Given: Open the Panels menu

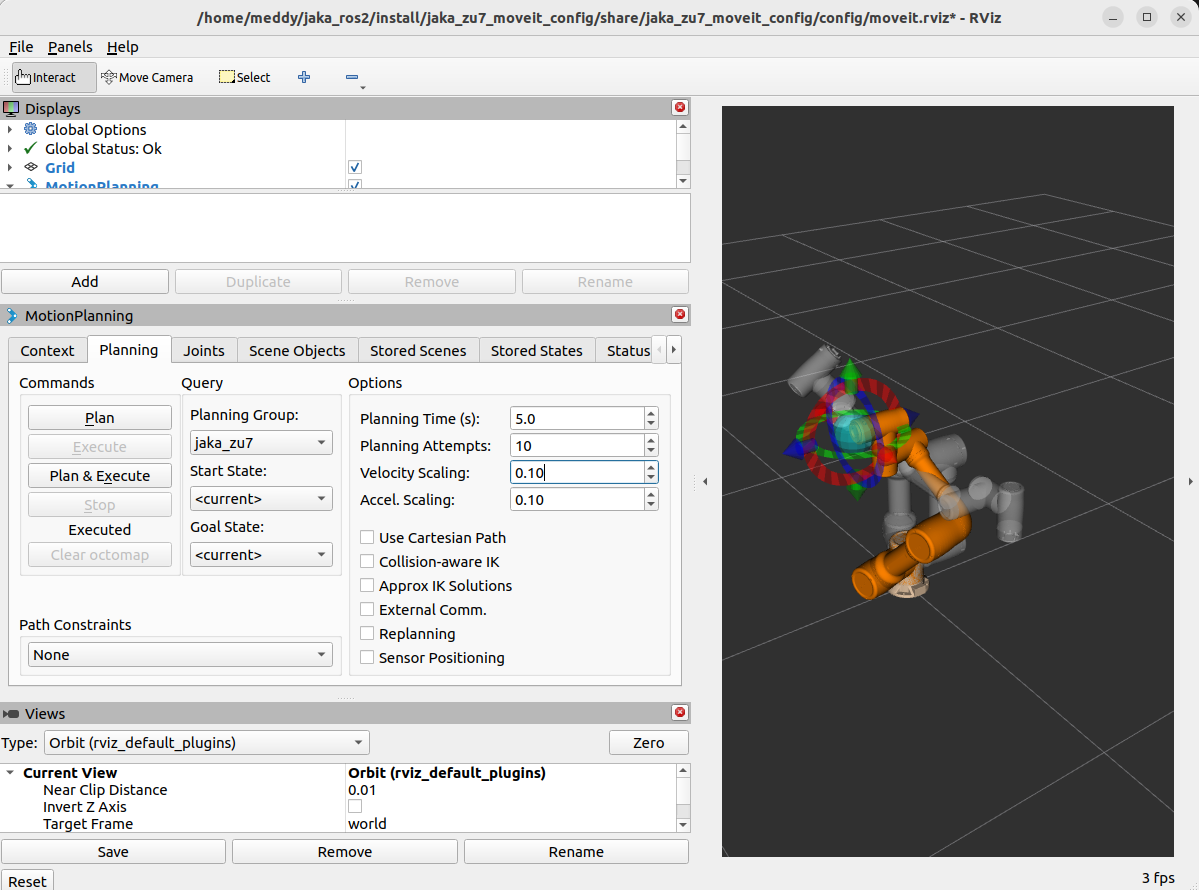Looking at the screenshot, I should pos(70,47).
